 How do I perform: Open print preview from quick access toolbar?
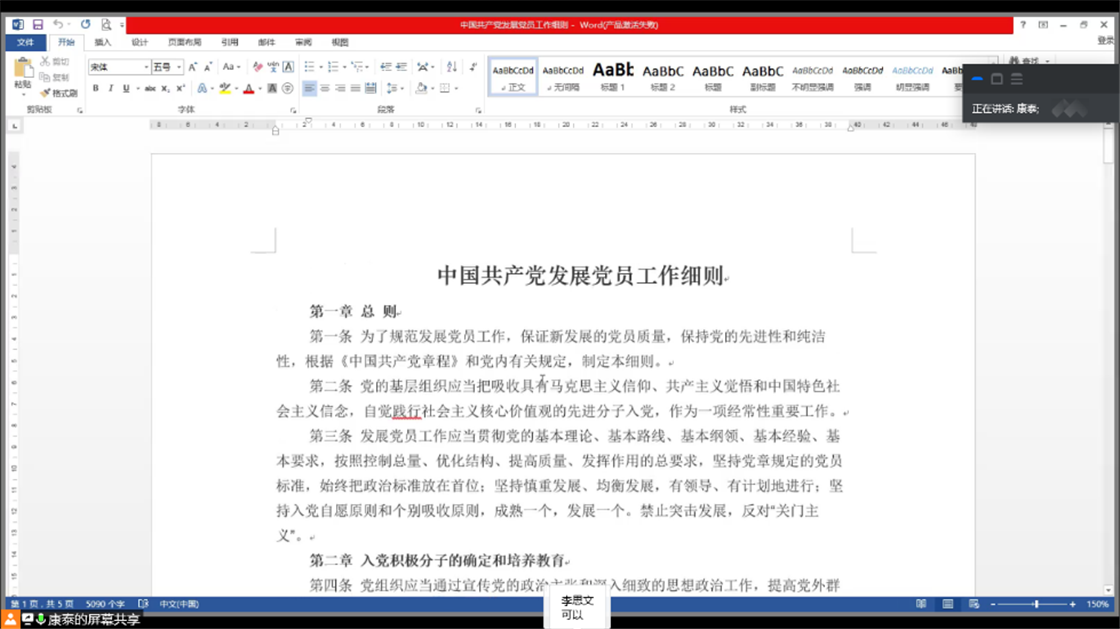pyautogui.click(x=106, y=24)
